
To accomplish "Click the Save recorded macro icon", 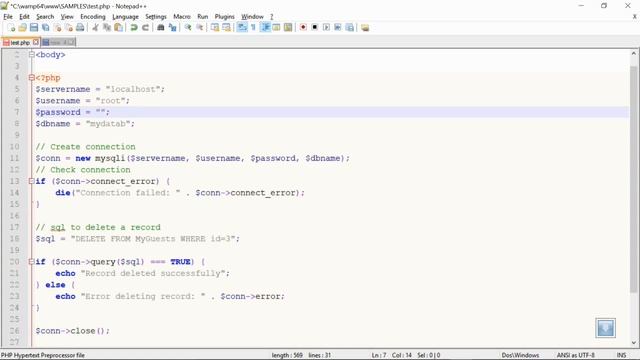I will (x=349, y=27).
